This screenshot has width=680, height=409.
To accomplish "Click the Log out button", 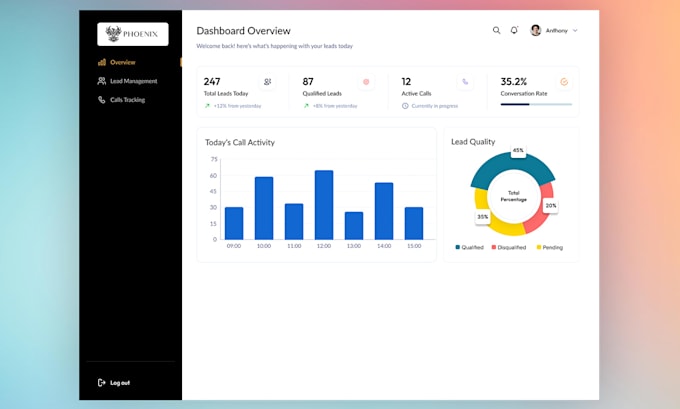I will click(114, 383).
